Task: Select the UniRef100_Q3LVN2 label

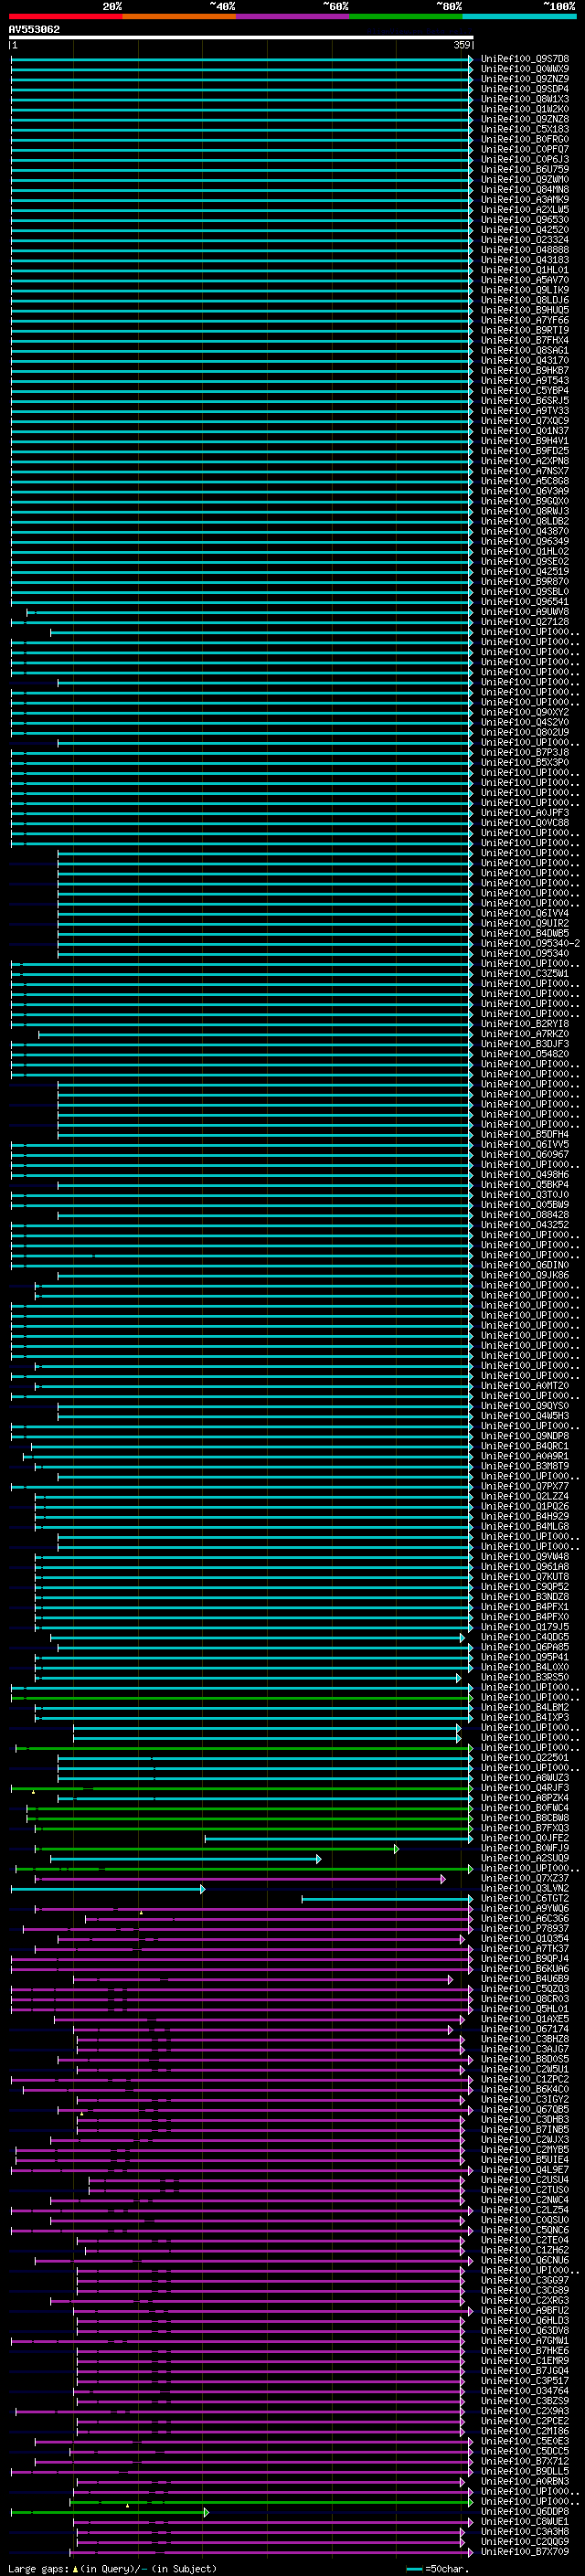Action: pos(525,1889)
